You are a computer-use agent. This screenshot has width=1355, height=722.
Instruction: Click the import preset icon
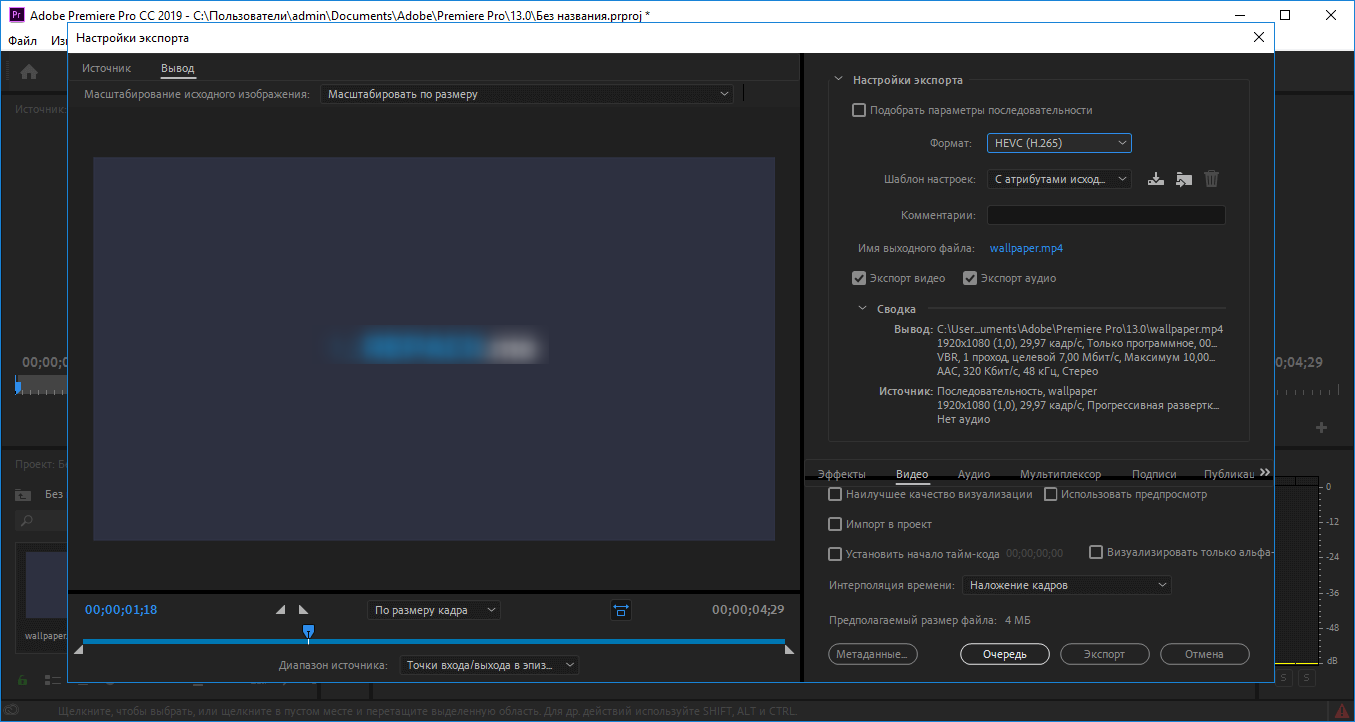pyautogui.click(x=1184, y=179)
